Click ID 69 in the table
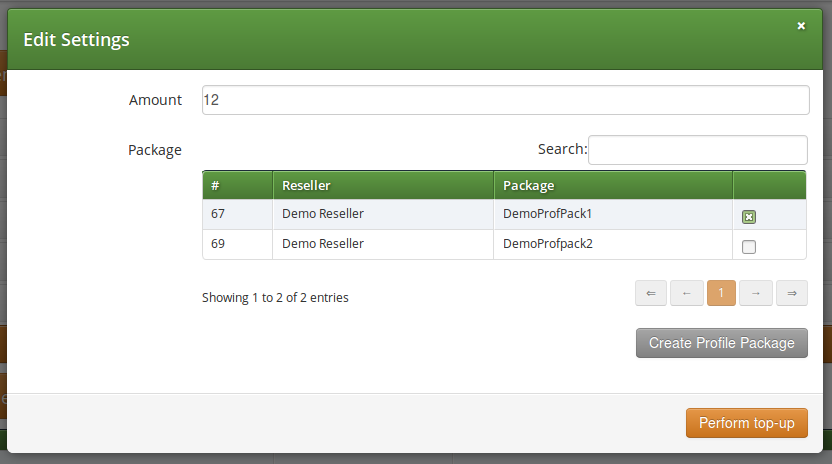The image size is (832, 464). (x=219, y=244)
